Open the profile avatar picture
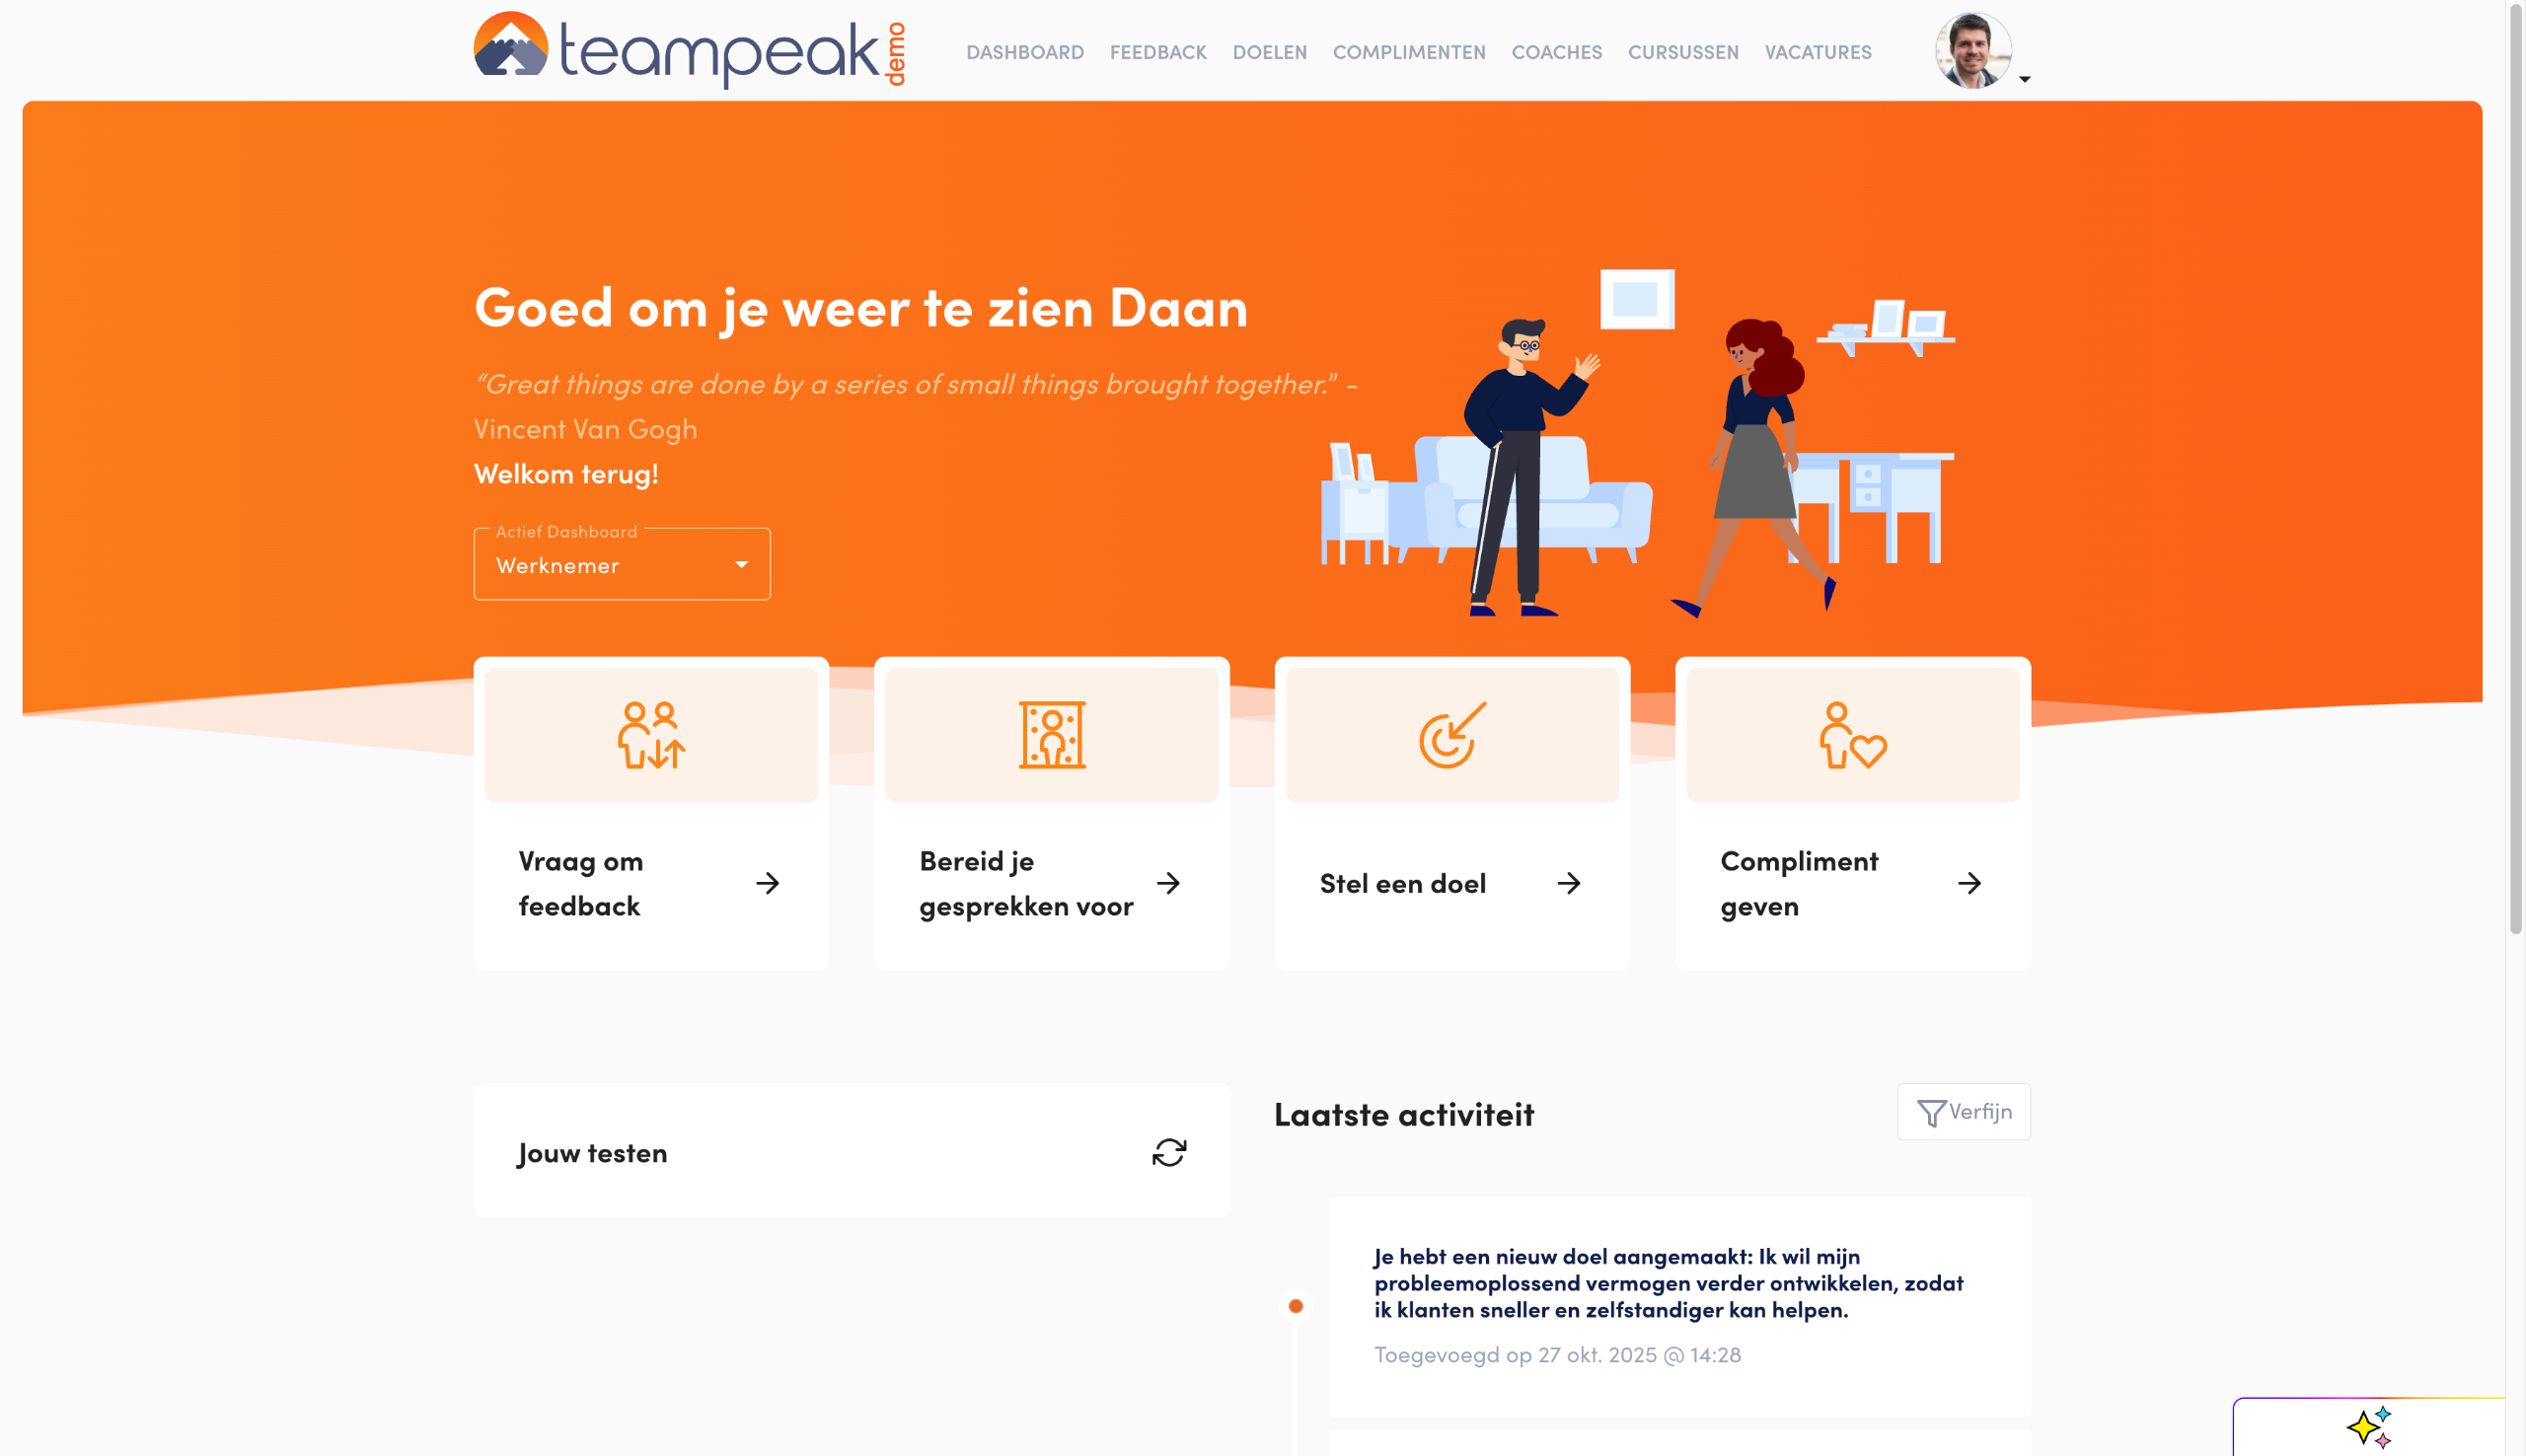The width and height of the screenshot is (2526, 1456). (x=1972, y=50)
